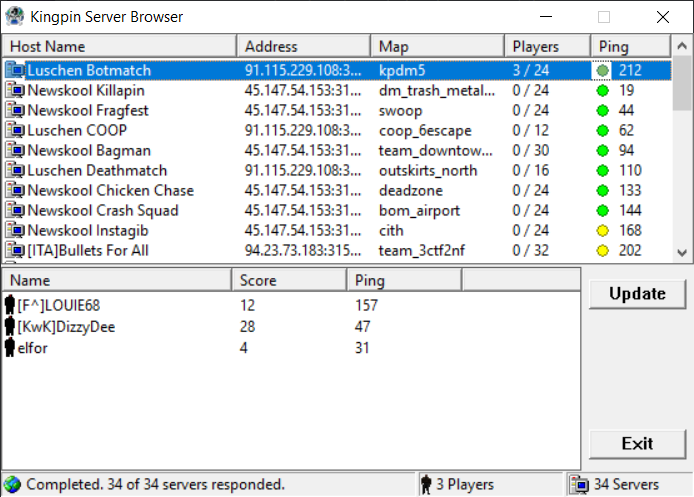Click the coop_6escape map cell
Image resolution: width=694 pixels, height=497 pixels.
click(x=425, y=131)
